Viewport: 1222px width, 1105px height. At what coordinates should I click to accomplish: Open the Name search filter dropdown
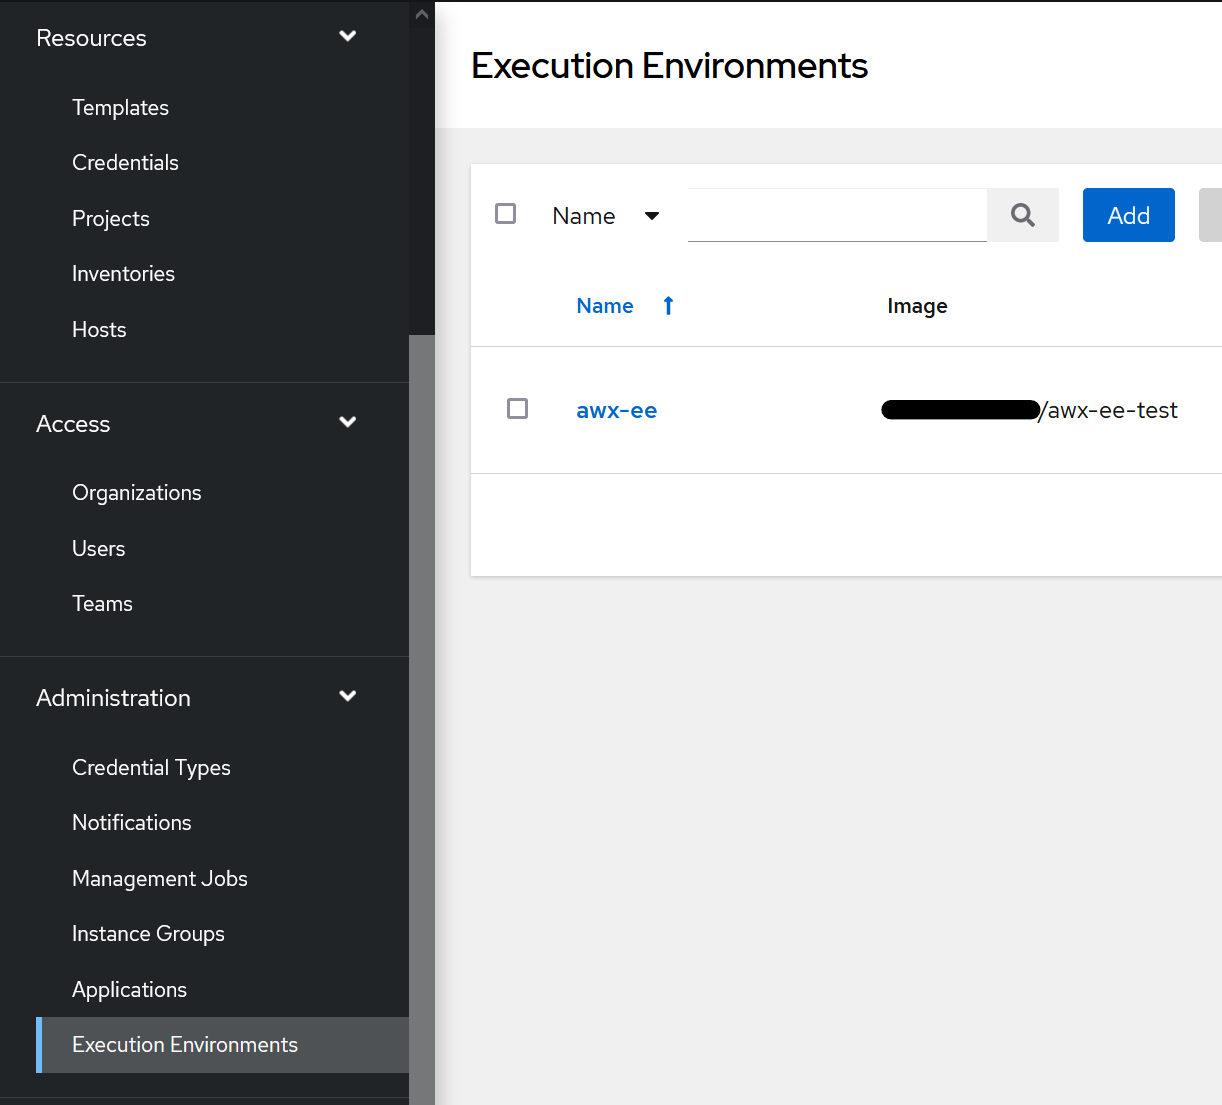605,216
